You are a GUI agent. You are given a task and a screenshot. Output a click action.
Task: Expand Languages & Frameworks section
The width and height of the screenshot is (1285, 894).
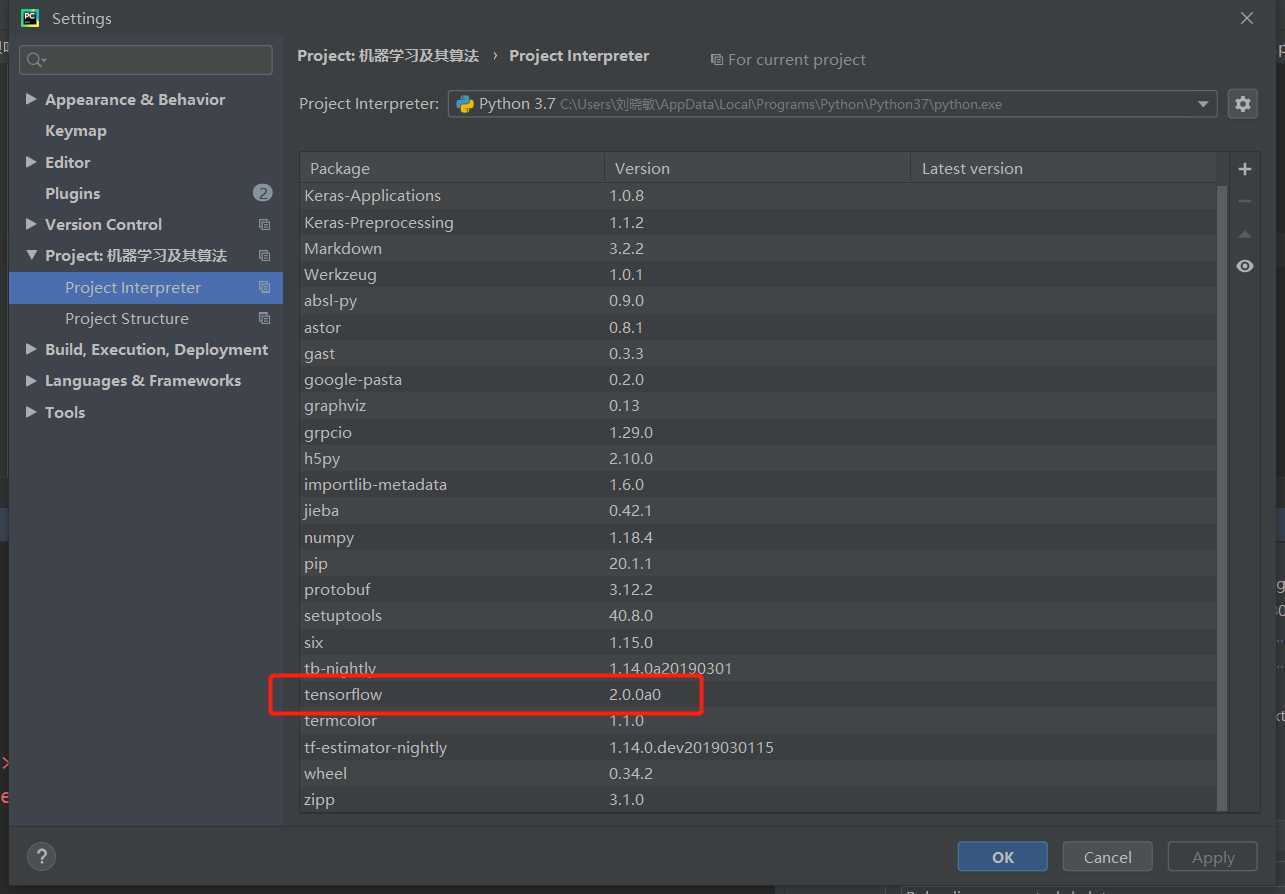click(x=31, y=381)
